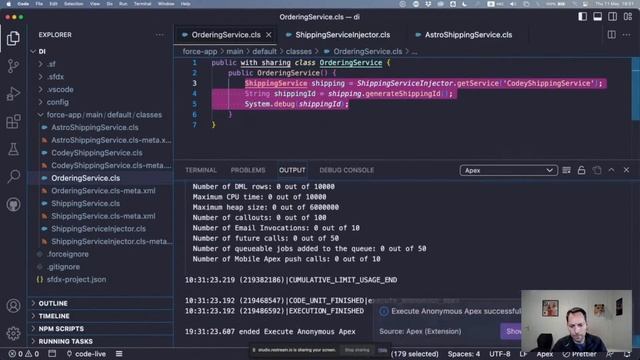This screenshot has width=640, height=360.
Task: Switch to the Problems panel tab
Action: tap(248, 170)
